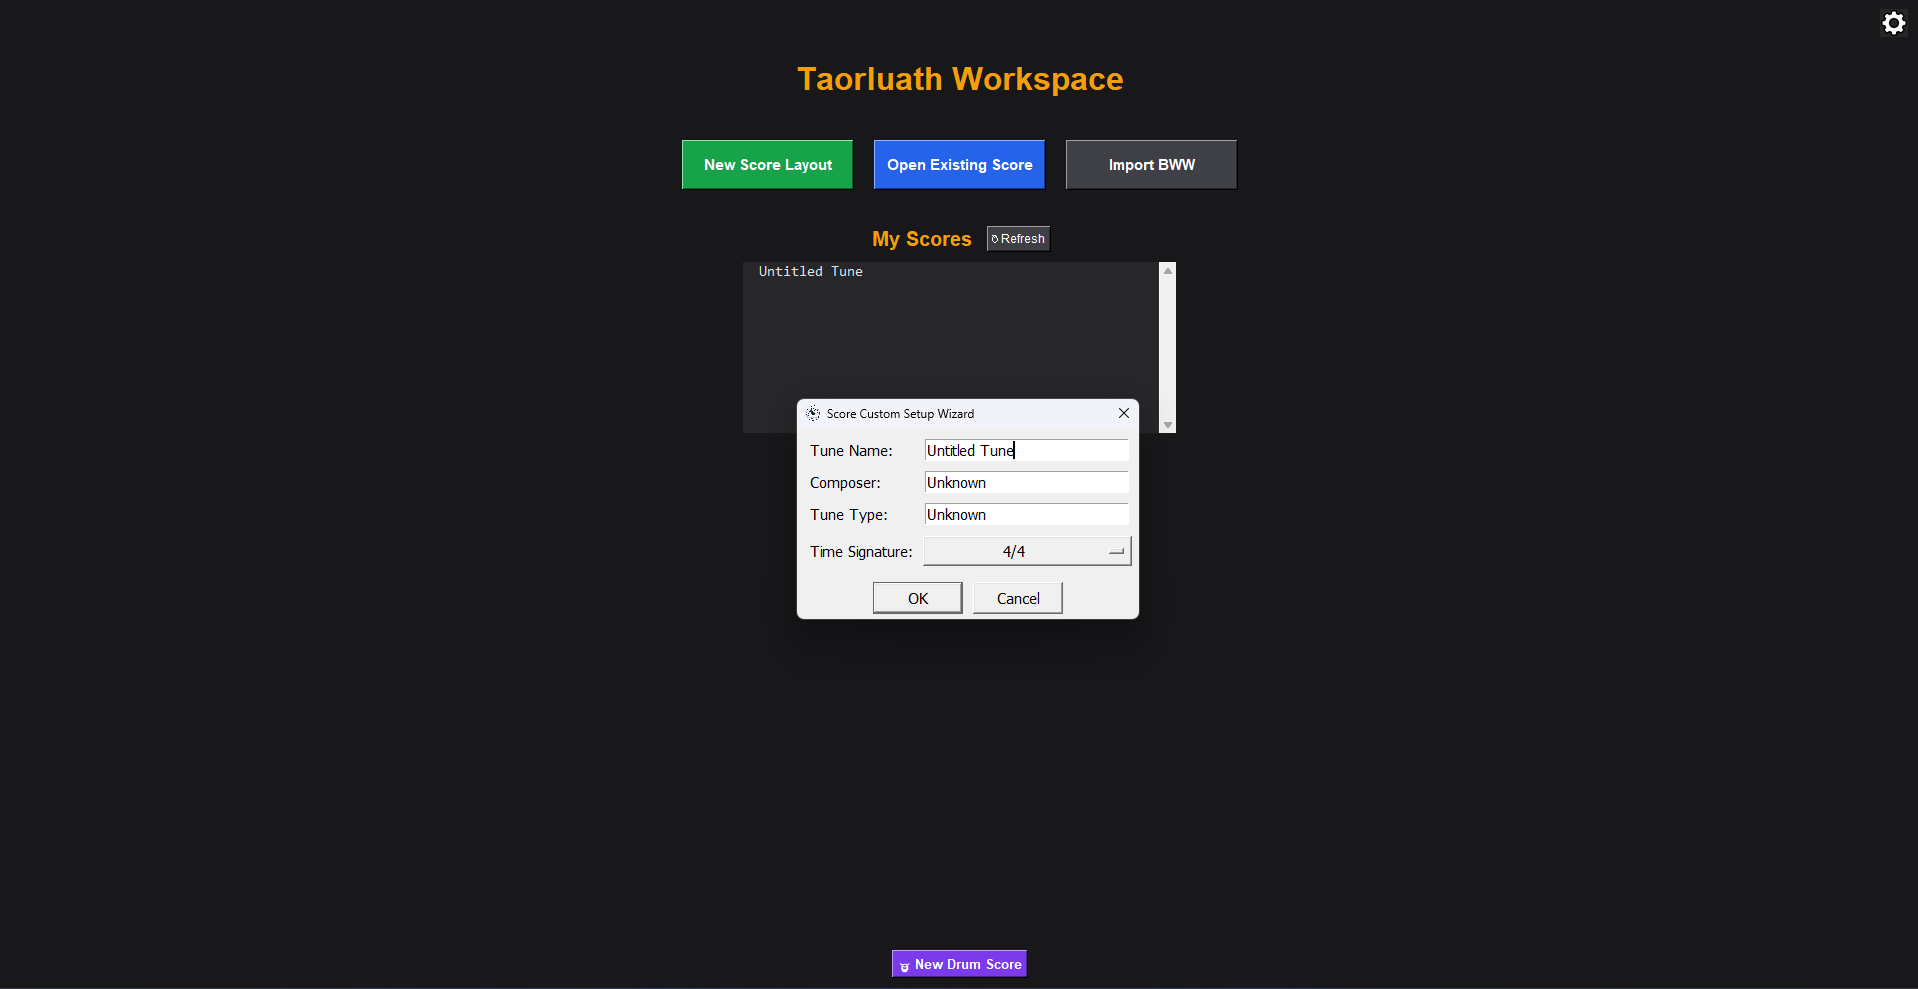Focus the Tune Name input field
The height and width of the screenshot is (989, 1918).
pos(1027,451)
